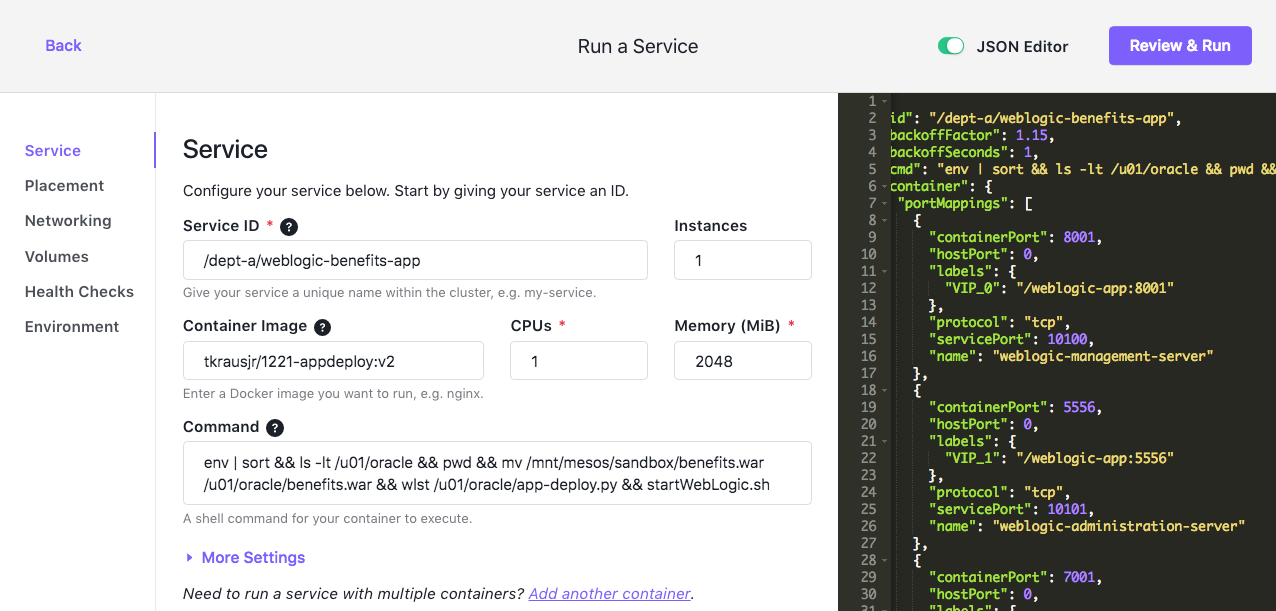
Task: Click the "VIP_1": "/weblogic-app:5556" line
Action: point(1059,459)
